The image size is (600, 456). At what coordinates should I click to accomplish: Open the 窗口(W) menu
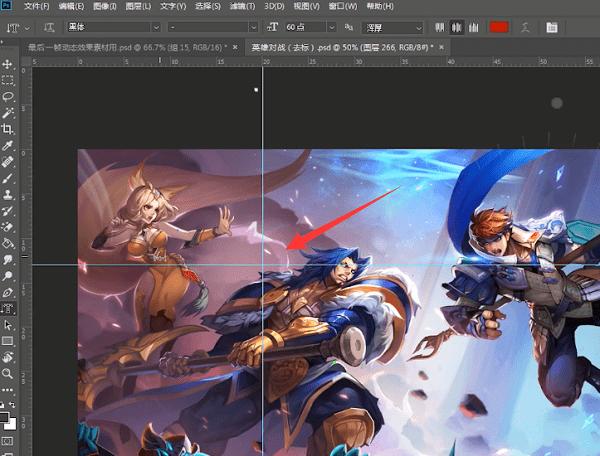click(x=342, y=6)
